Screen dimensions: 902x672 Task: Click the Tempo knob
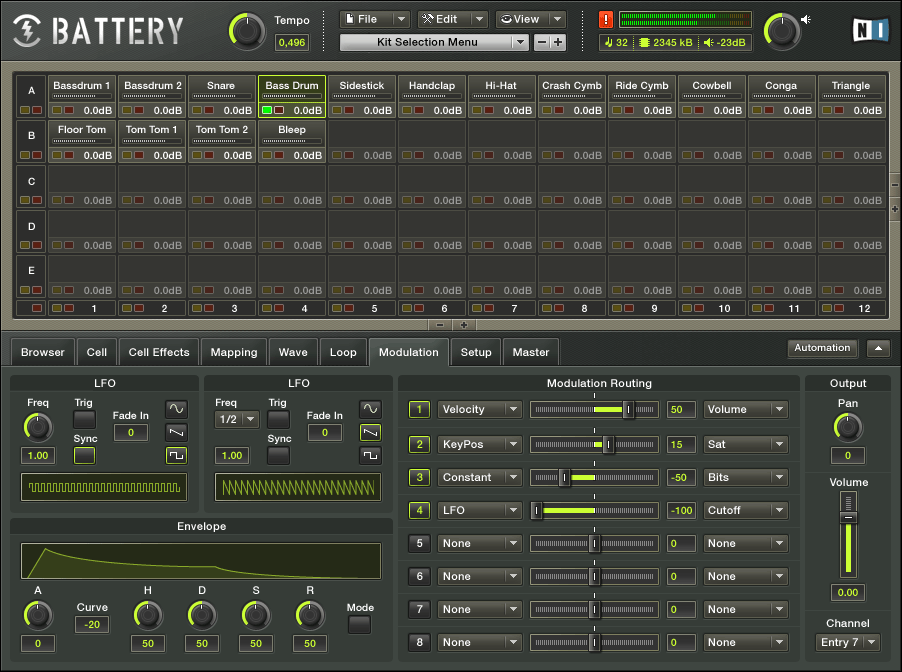pyautogui.click(x=247, y=31)
